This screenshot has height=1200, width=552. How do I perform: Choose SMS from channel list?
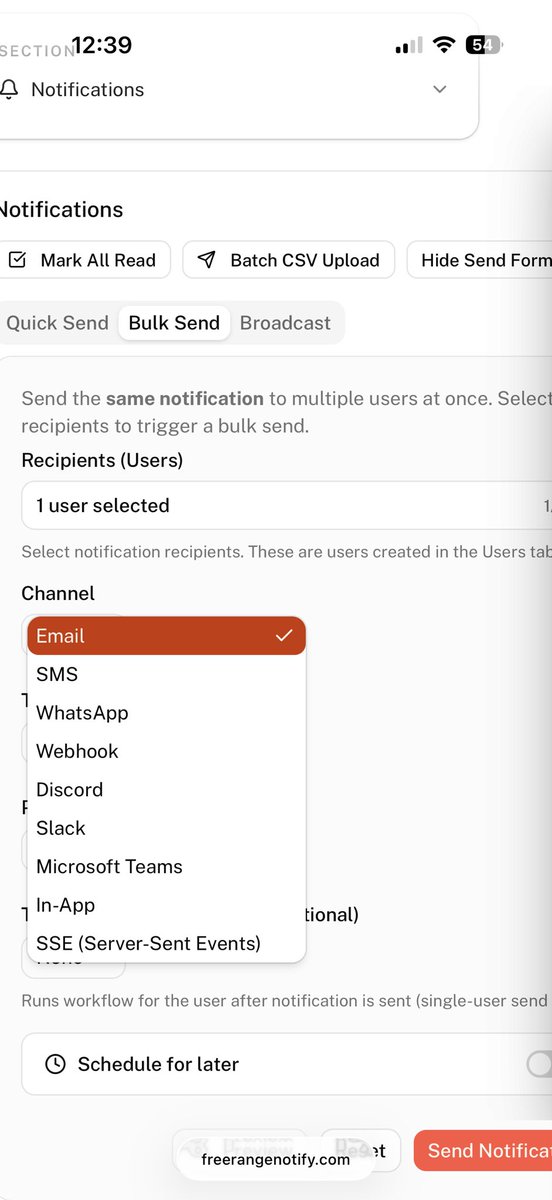[166, 674]
